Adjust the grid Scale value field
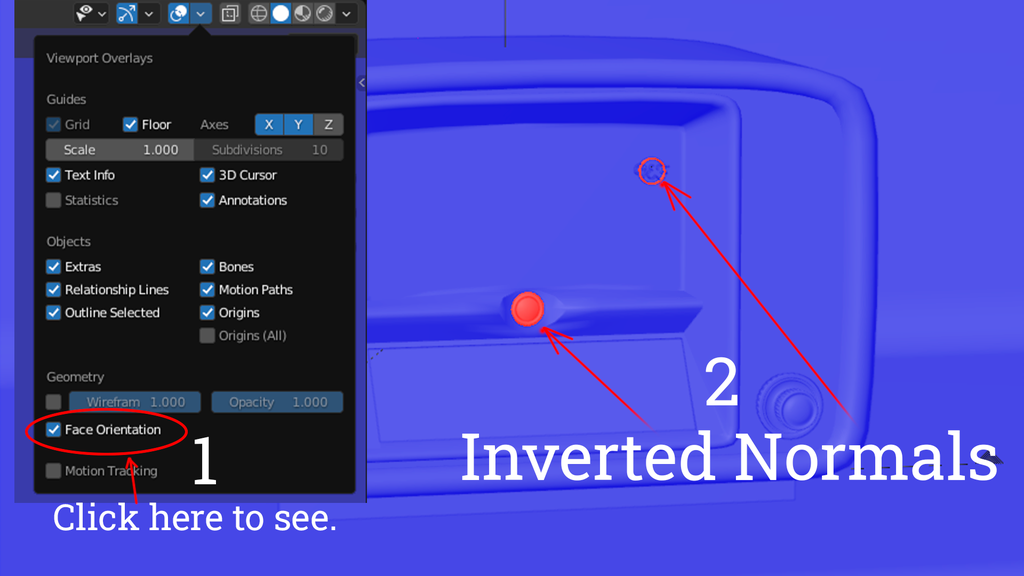The width and height of the screenshot is (1024, 576). coord(119,149)
